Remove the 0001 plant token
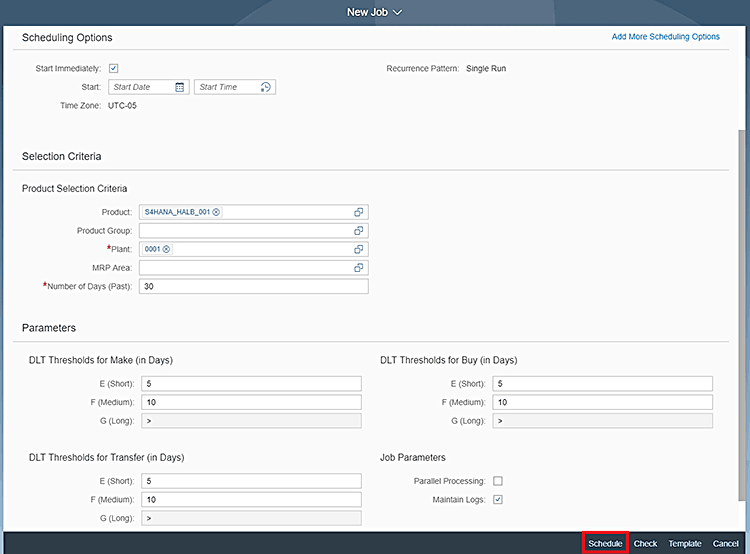The image size is (750, 554). [x=167, y=249]
